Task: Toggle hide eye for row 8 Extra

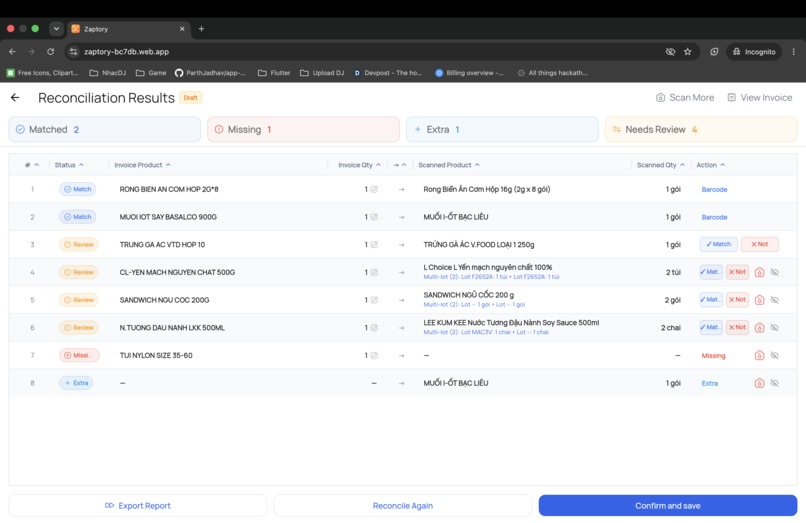Action: (775, 383)
